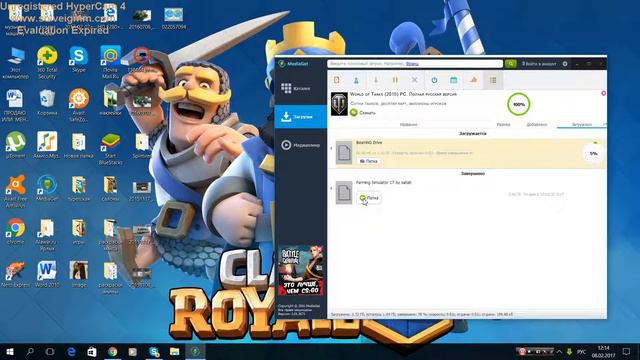Viewport: 640px width, 360px height.
Task: Click the download arrow icon in toolbar
Action: [x=376, y=80]
